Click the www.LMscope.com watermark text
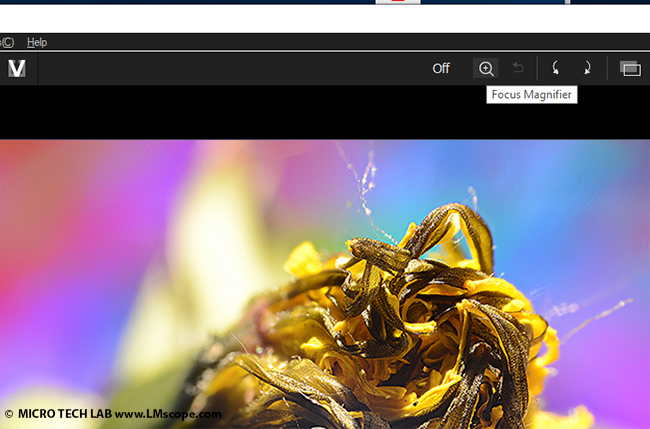650x429 pixels. coord(168,413)
